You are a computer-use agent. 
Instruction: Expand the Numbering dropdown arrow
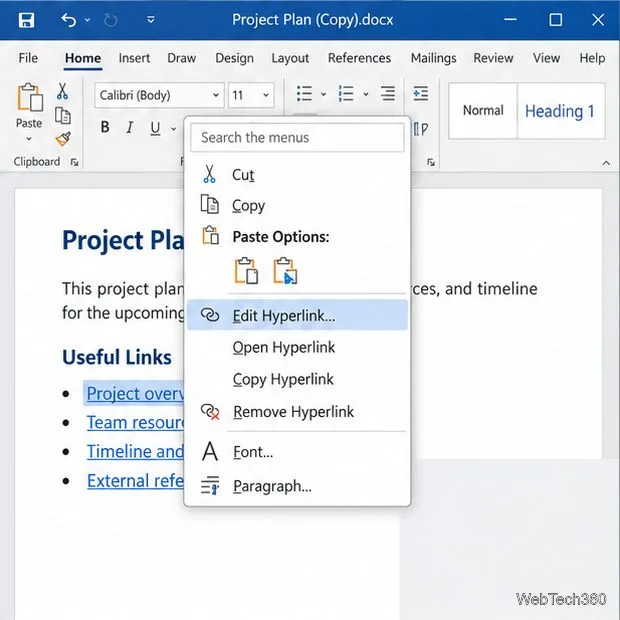[366, 94]
